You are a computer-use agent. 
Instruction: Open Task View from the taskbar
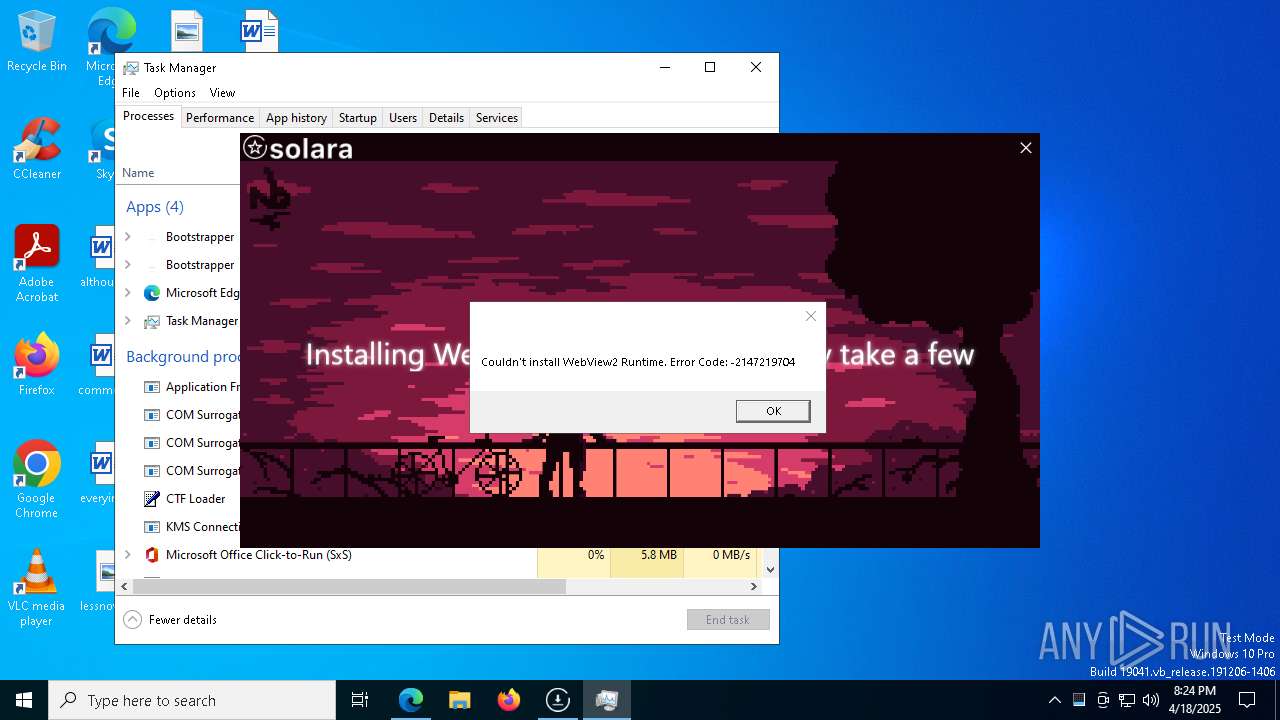click(360, 700)
